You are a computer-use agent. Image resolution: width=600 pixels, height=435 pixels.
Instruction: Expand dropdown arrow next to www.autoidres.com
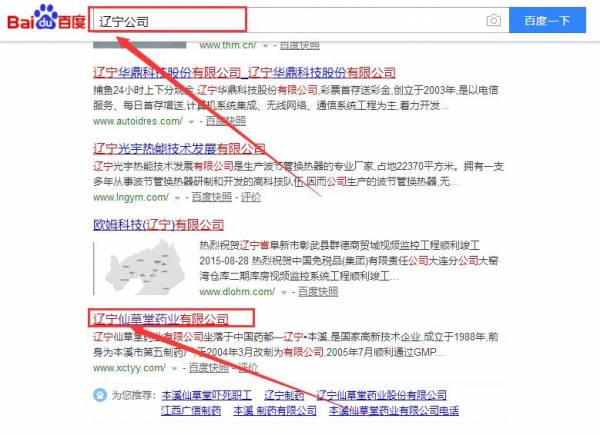(191, 122)
